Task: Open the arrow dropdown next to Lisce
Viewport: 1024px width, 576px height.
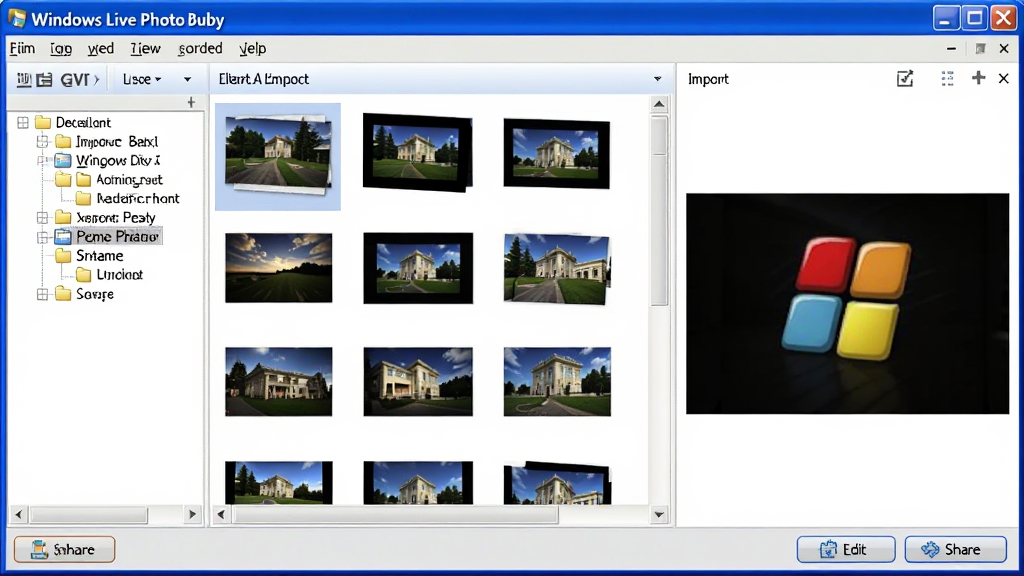Action: 187,80
